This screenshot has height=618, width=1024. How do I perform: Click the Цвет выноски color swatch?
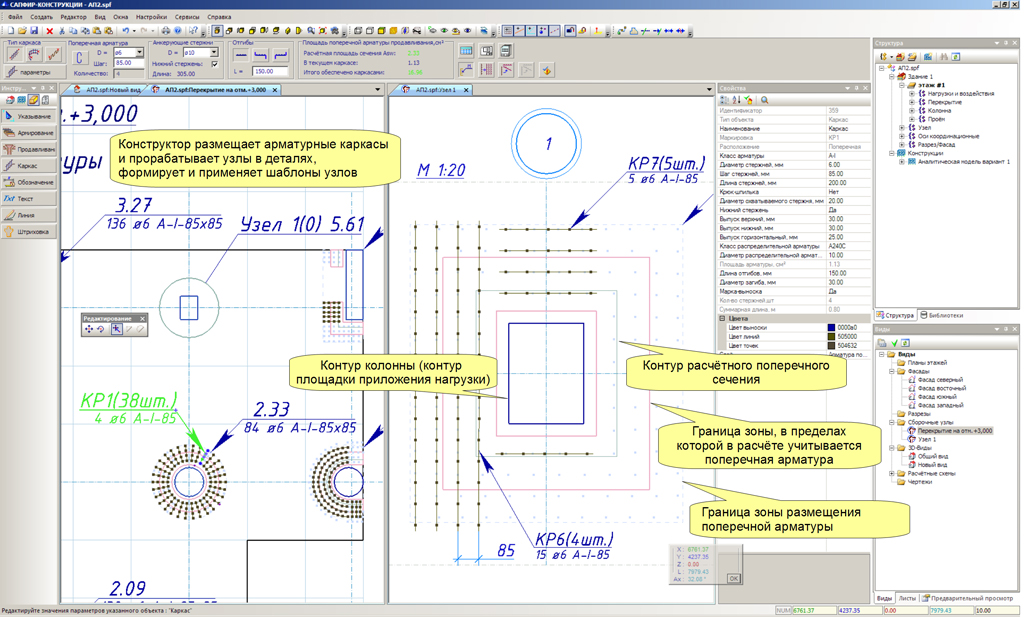(x=833, y=328)
